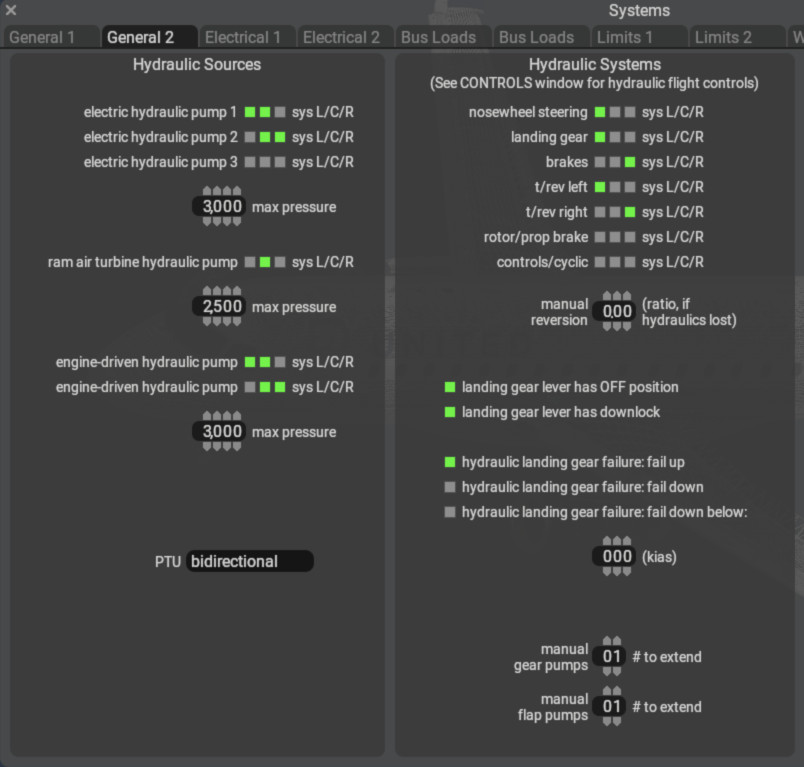Close the Systems window with X icon
This screenshot has height=767, width=804.
tap(11, 11)
